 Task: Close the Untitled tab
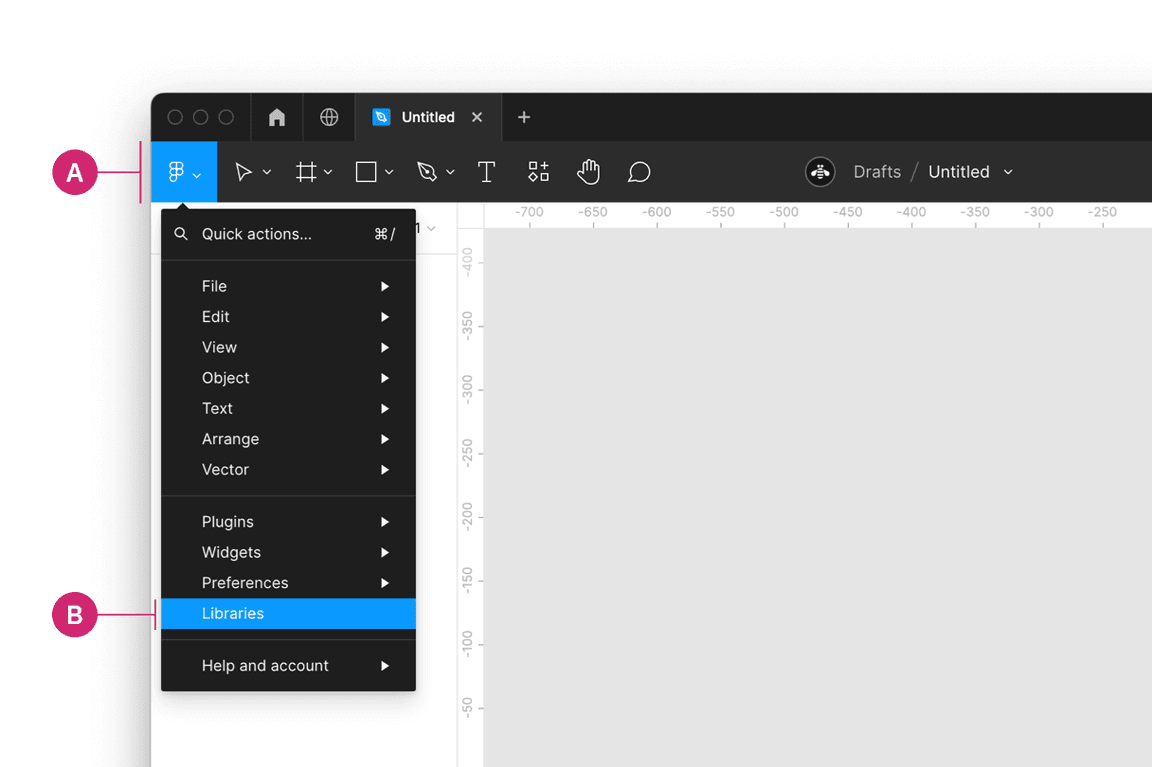point(477,118)
